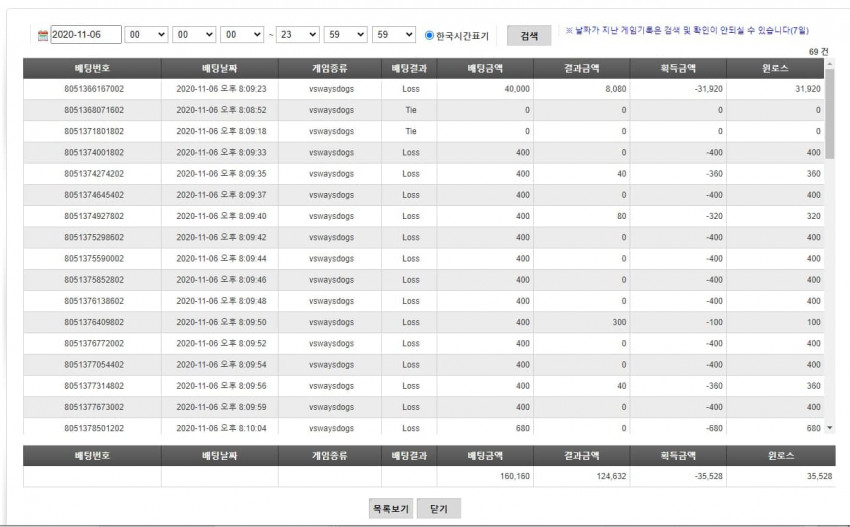Image resolution: width=850 pixels, height=527 pixels.
Task: Select bet number 8051366167002
Action: [x=94, y=89]
